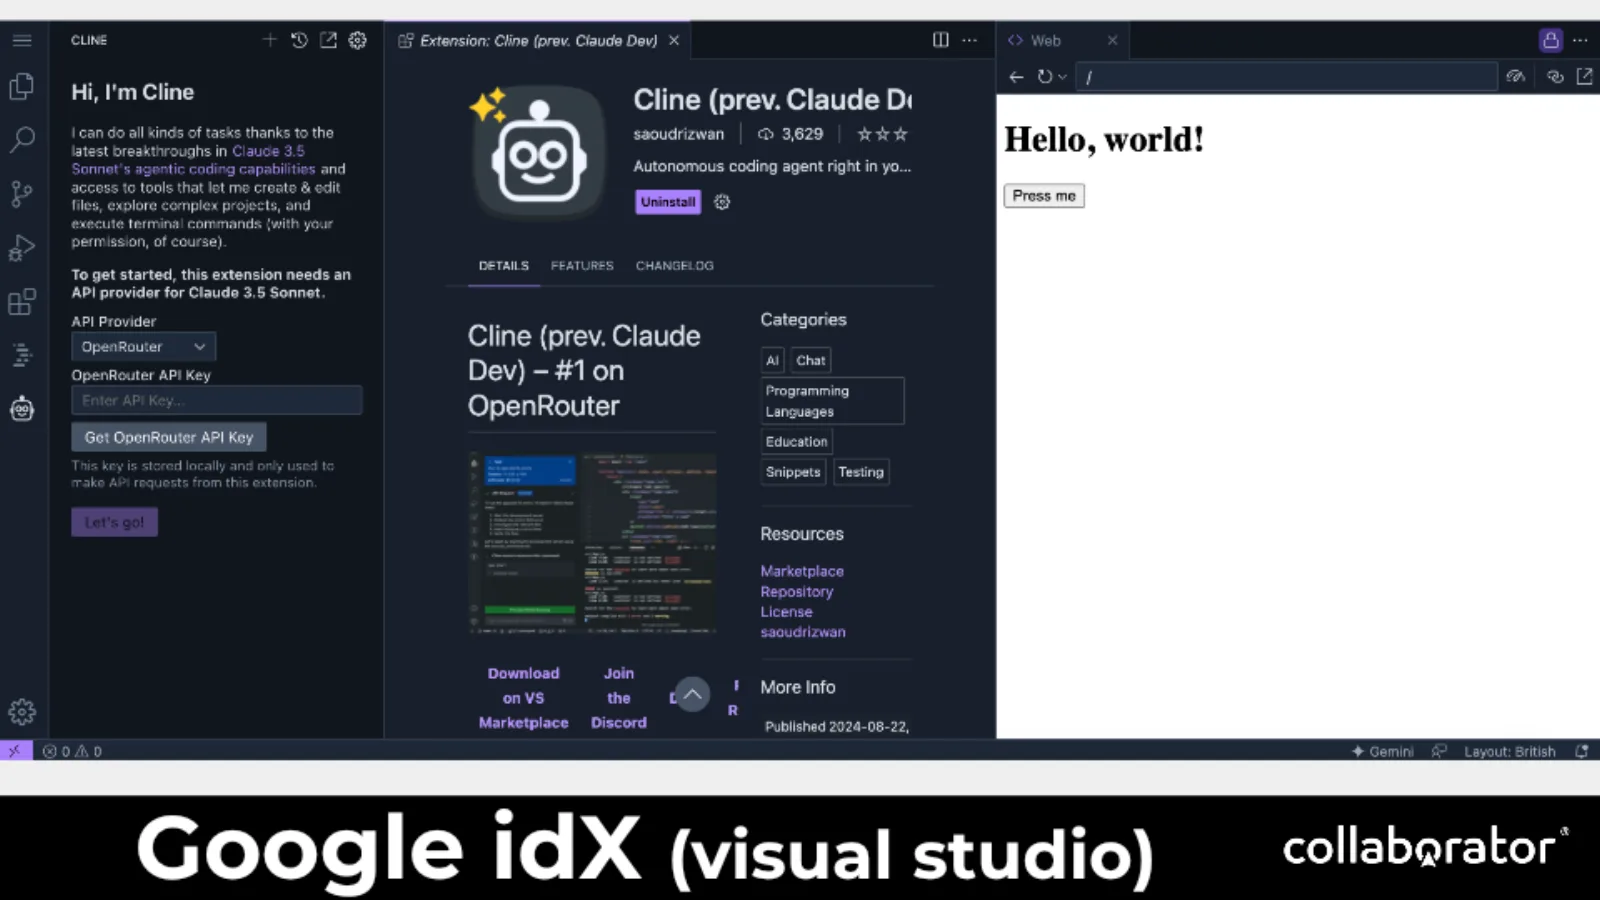Image resolution: width=1600 pixels, height=900 pixels.
Task: Uninstall the Cline extension
Action: [x=668, y=202]
